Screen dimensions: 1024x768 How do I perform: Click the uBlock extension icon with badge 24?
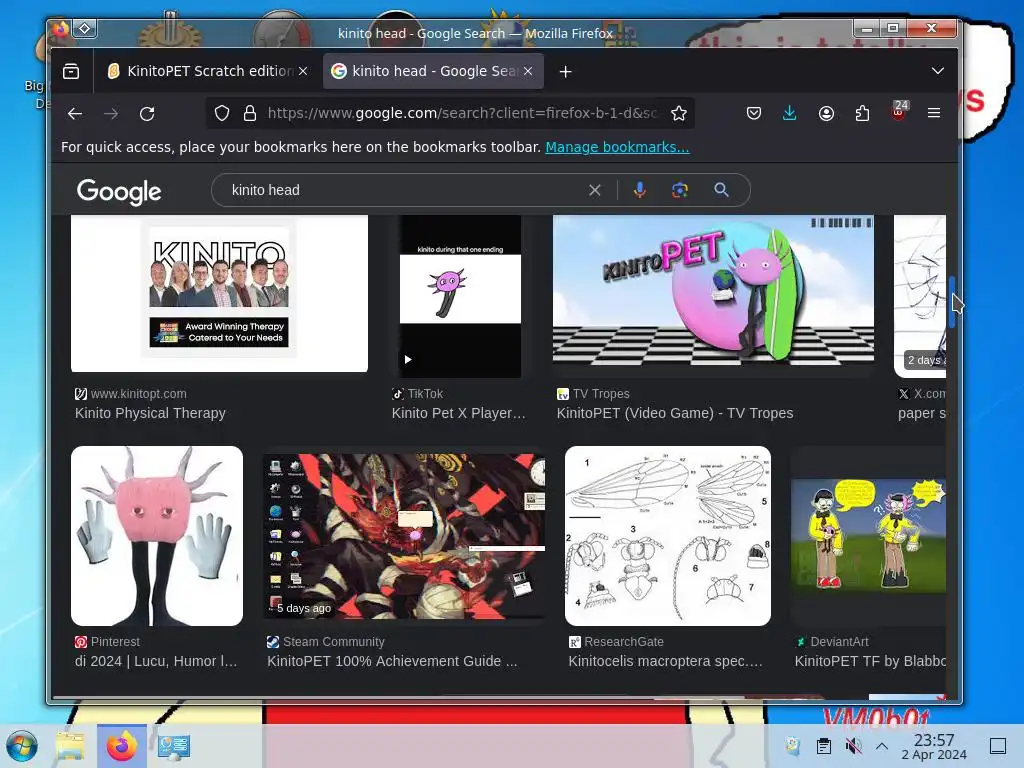tap(899, 112)
